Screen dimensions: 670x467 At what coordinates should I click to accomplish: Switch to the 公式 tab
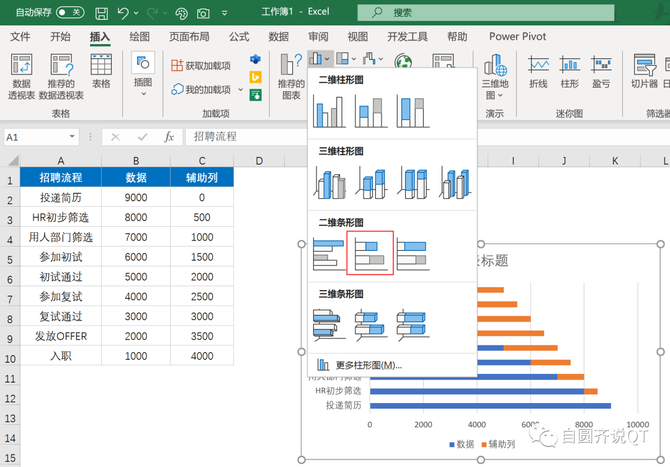tap(239, 37)
